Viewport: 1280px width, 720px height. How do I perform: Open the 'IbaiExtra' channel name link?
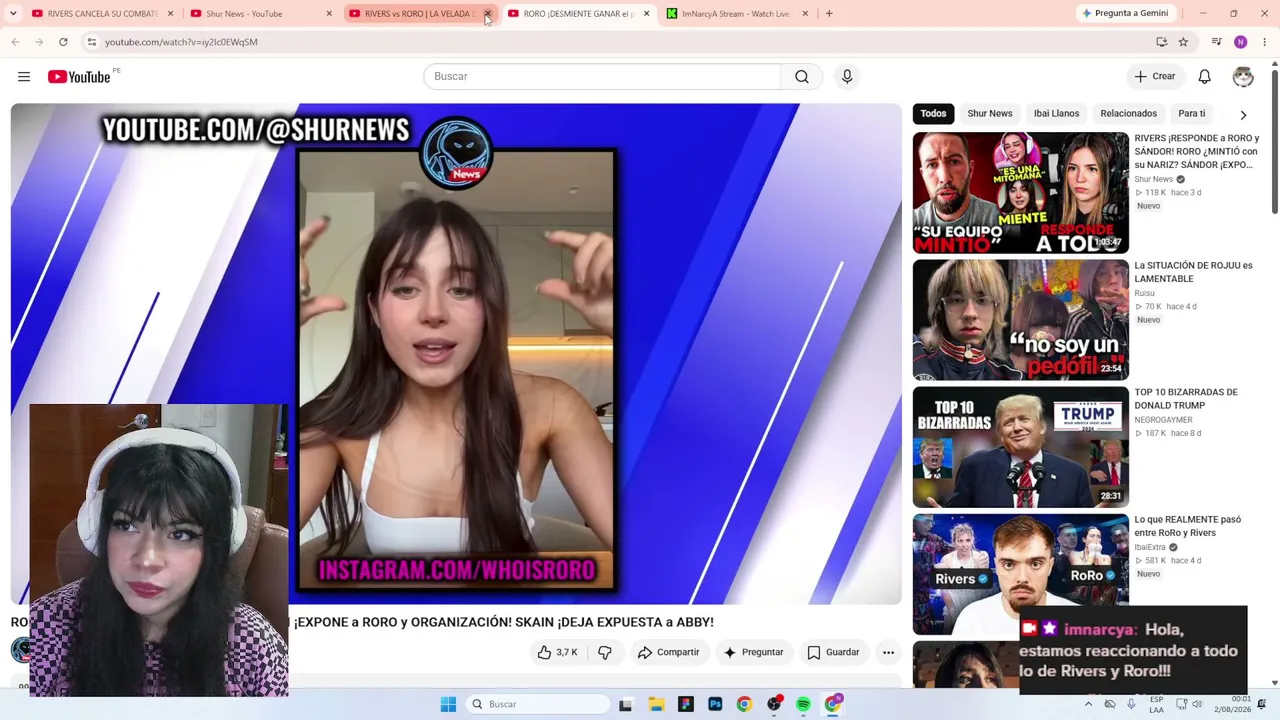tap(1150, 547)
